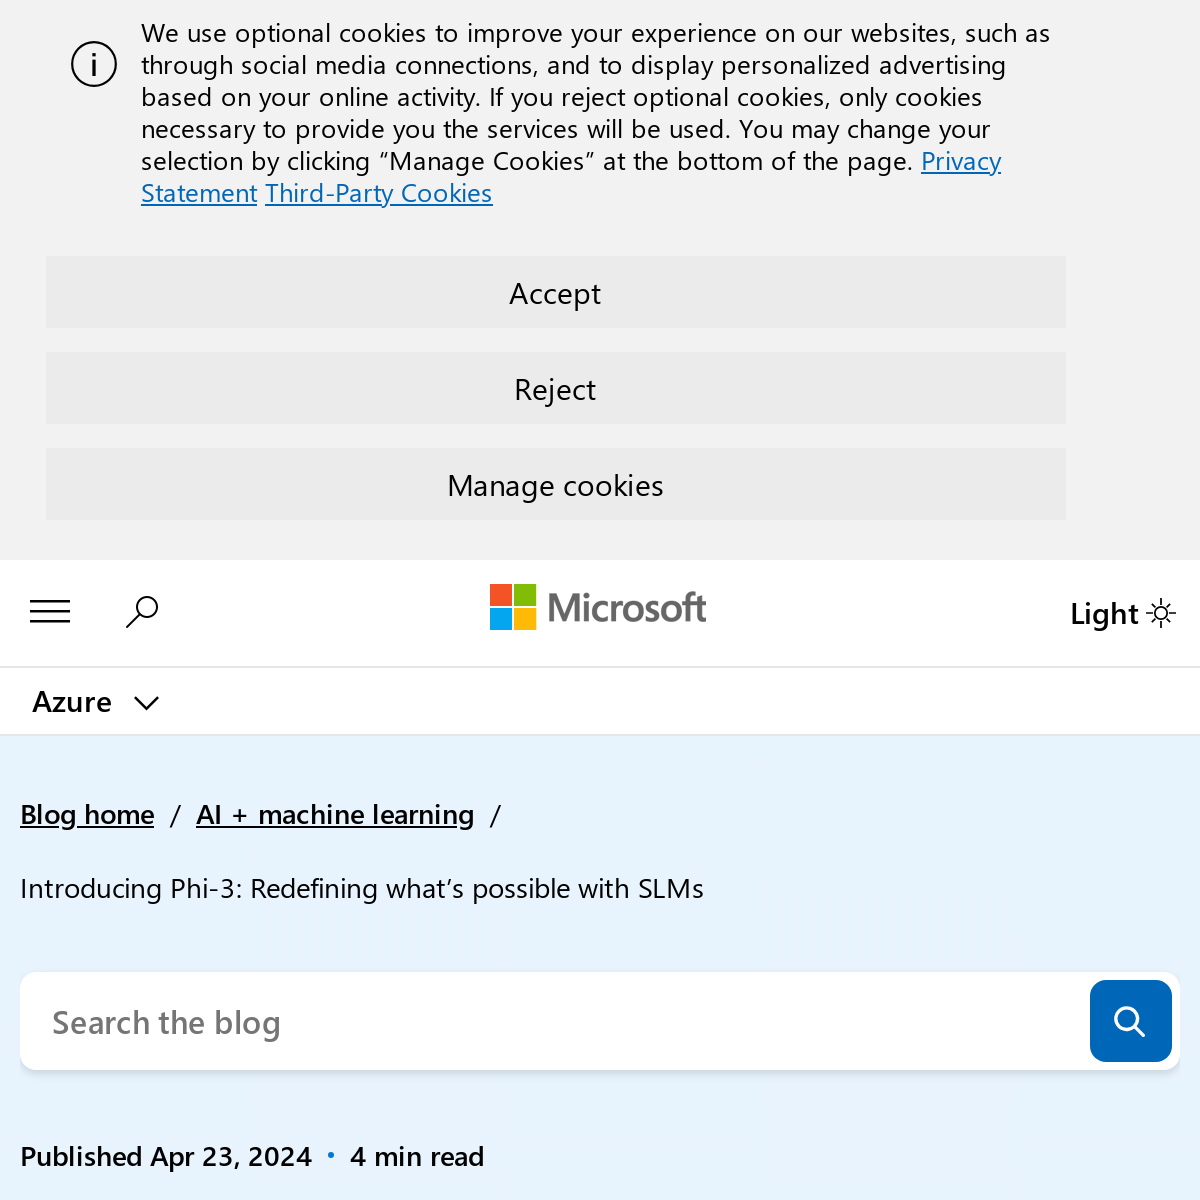
Task: Open AI + machine learning breadcrumb
Action: 335,815
